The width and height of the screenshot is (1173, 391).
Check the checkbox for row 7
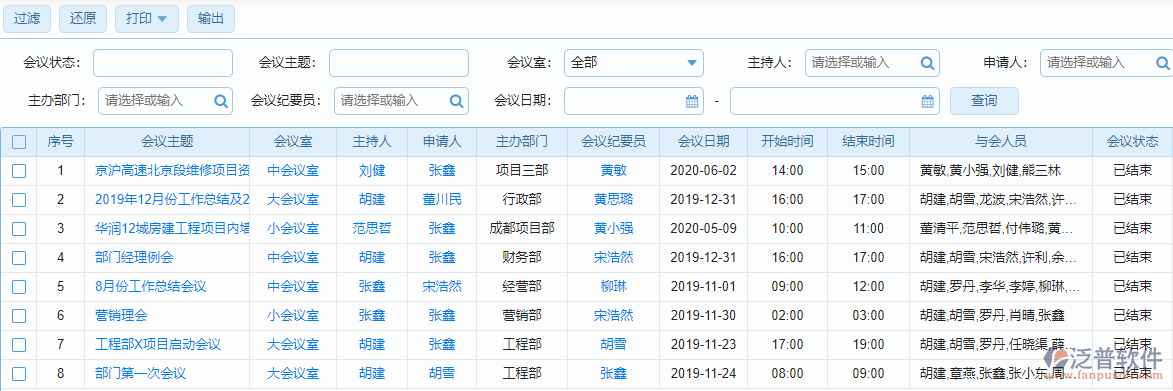[x=19, y=345]
